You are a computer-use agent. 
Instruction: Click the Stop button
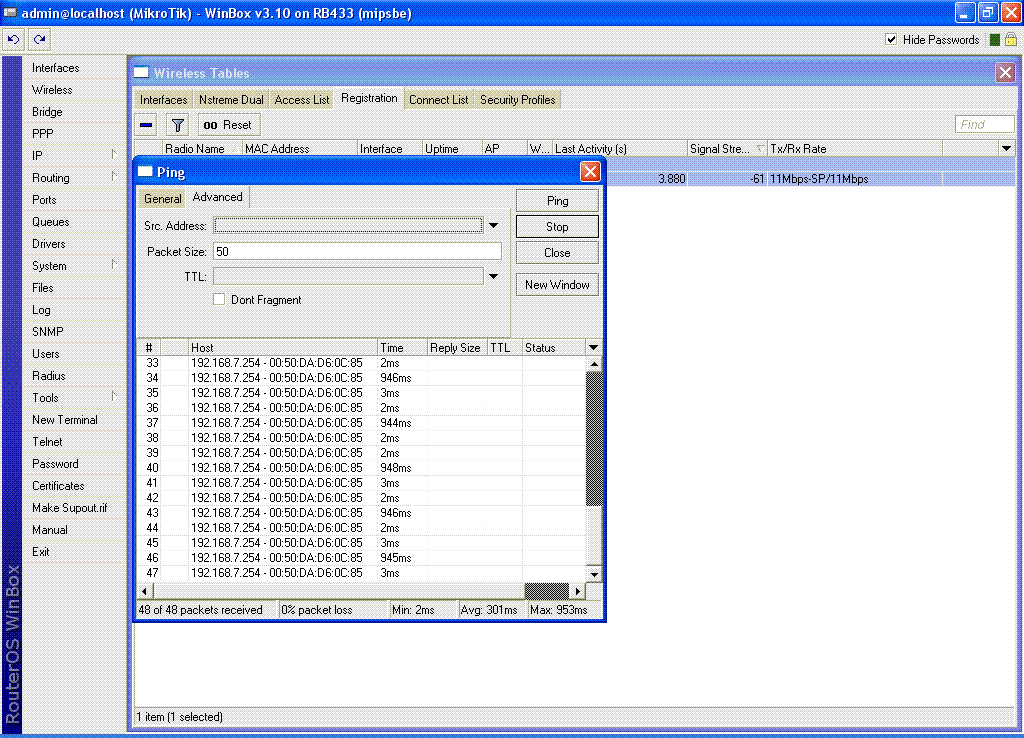[x=557, y=227]
